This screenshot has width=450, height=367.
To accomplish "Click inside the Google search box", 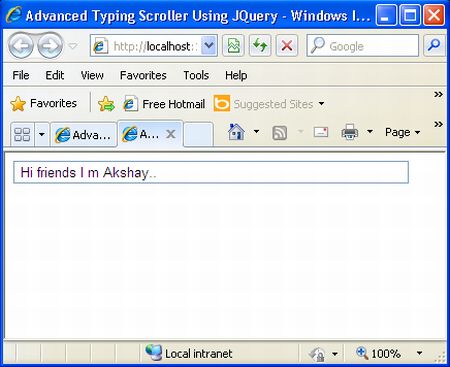I will click(x=363, y=45).
